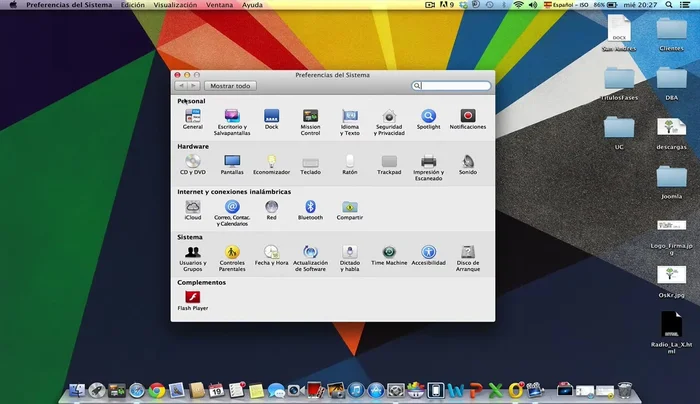Image resolution: width=700 pixels, height=404 pixels.
Task: Open the Economizador energy settings
Action: coord(271,161)
